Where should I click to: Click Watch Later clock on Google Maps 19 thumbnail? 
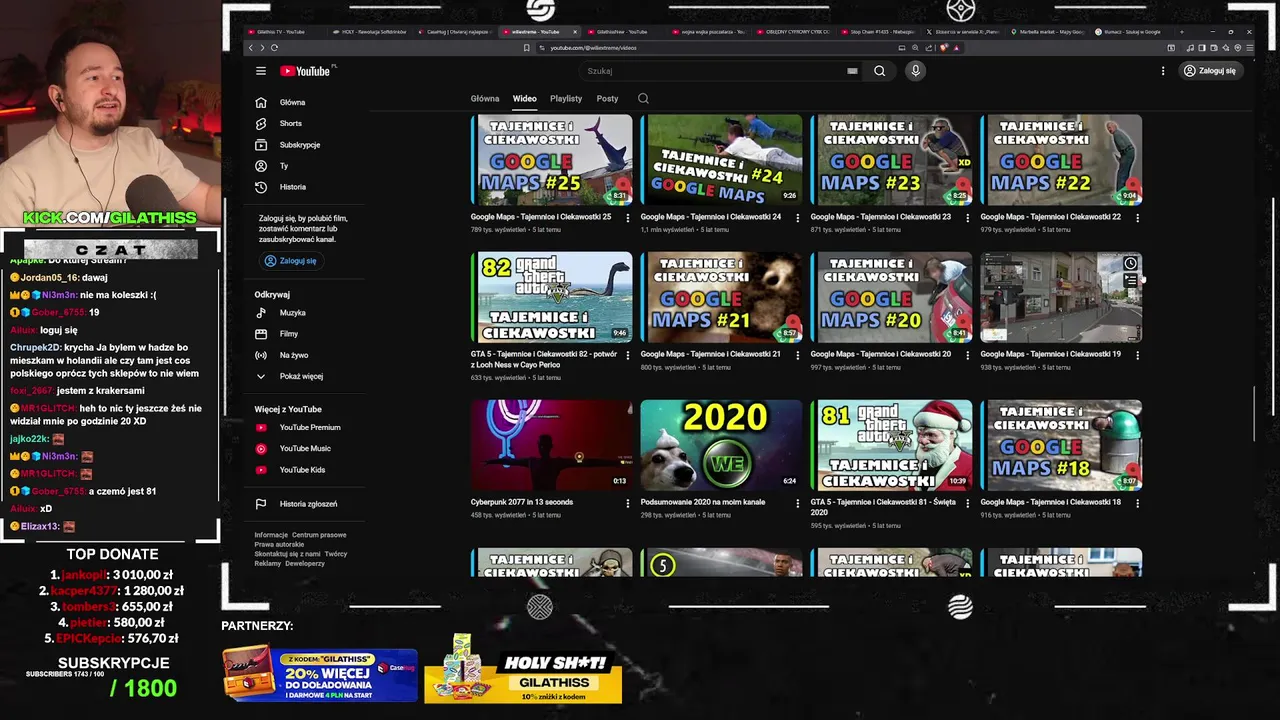point(1130,264)
